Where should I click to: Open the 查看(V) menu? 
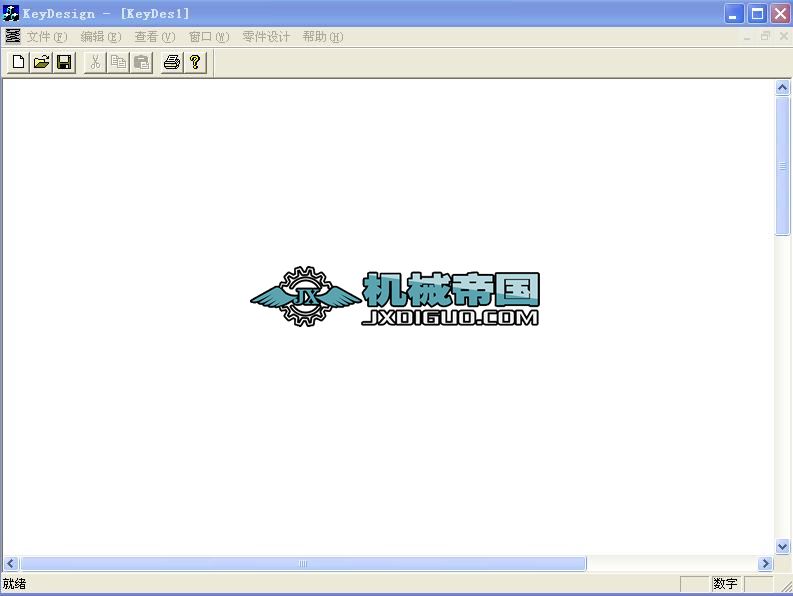155,37
